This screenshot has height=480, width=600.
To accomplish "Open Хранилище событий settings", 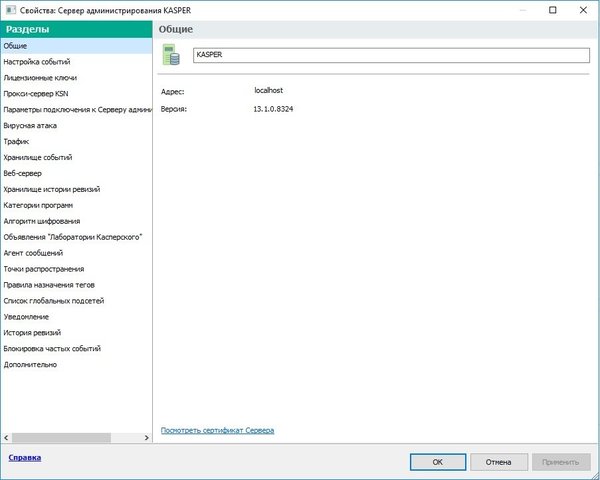I will [x=37, y=157].
